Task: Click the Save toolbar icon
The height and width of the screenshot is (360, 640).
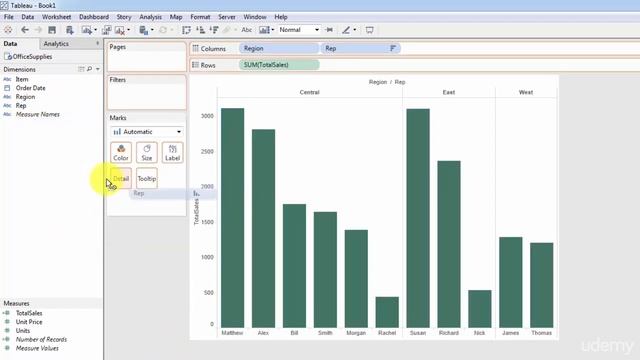Action: point(52,30)
